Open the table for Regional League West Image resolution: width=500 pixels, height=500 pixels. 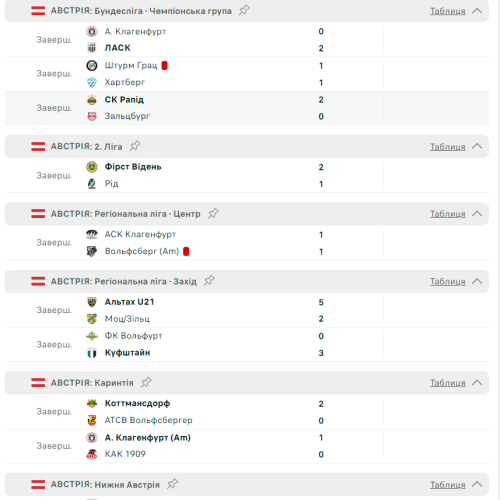(x=447, y=281)
